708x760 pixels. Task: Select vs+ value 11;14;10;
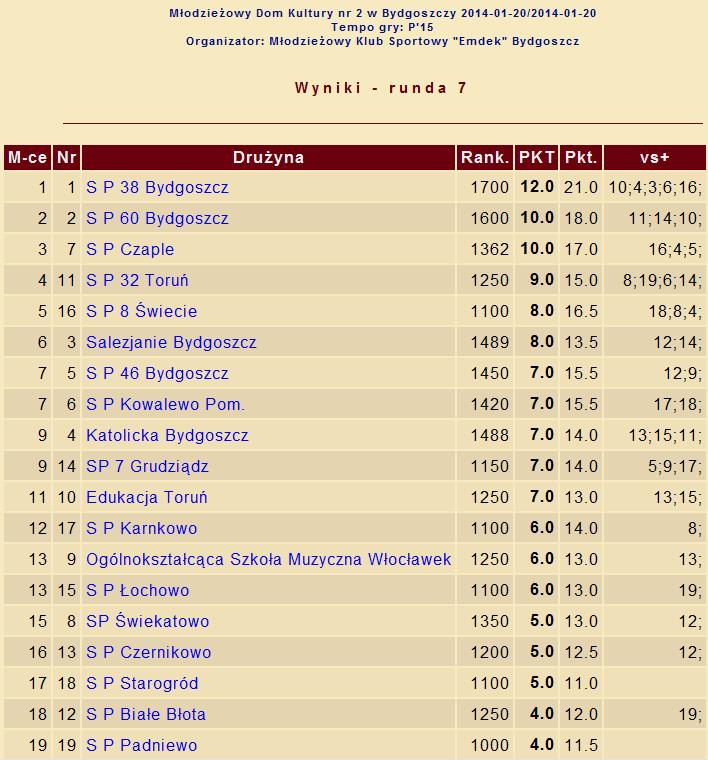[665, 219]
